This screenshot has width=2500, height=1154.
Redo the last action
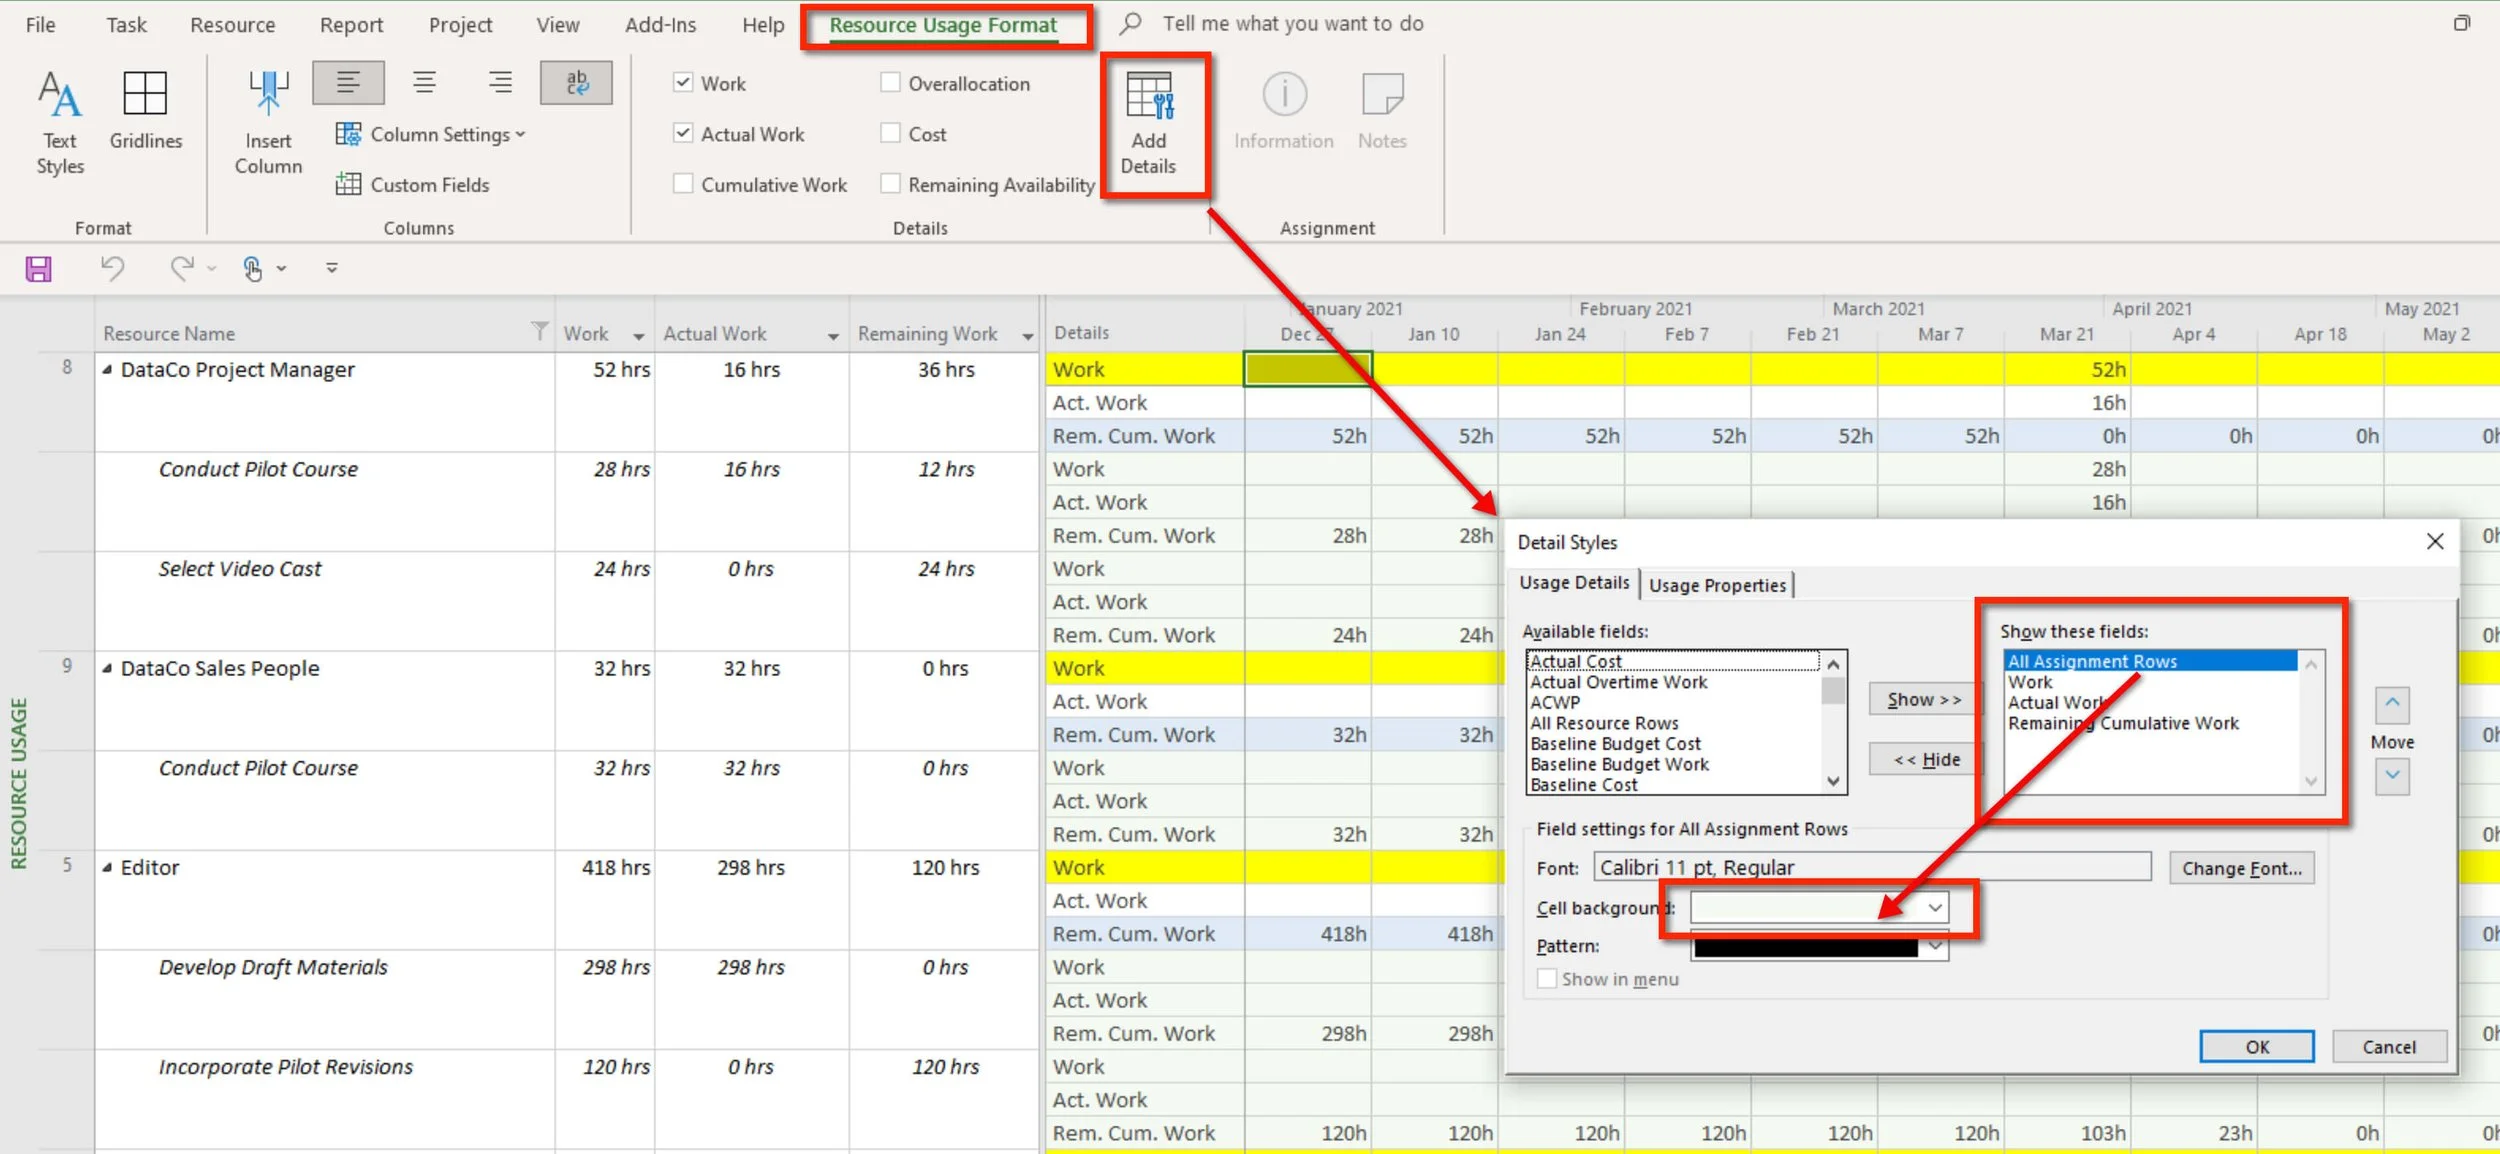pyautogui.click(x=182, y=268)
